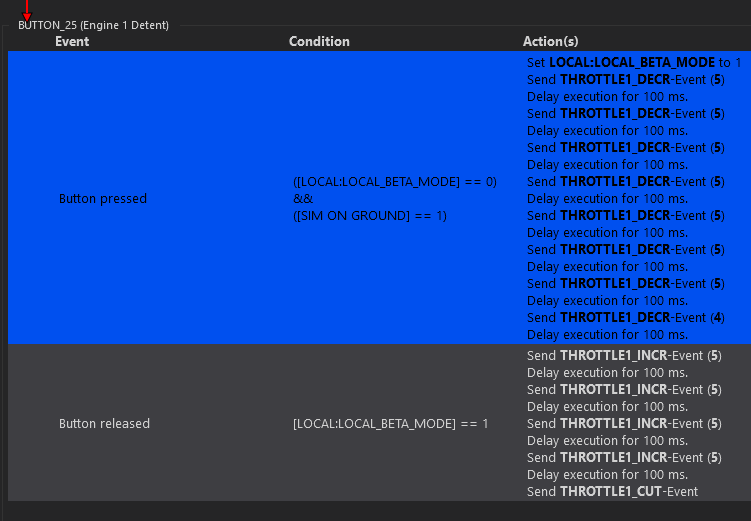751x521 pixels.
Task: Click the Set LOCAL:LOCAL_BETA_MODE to 1 action
Action: click(x=634, y=62)
